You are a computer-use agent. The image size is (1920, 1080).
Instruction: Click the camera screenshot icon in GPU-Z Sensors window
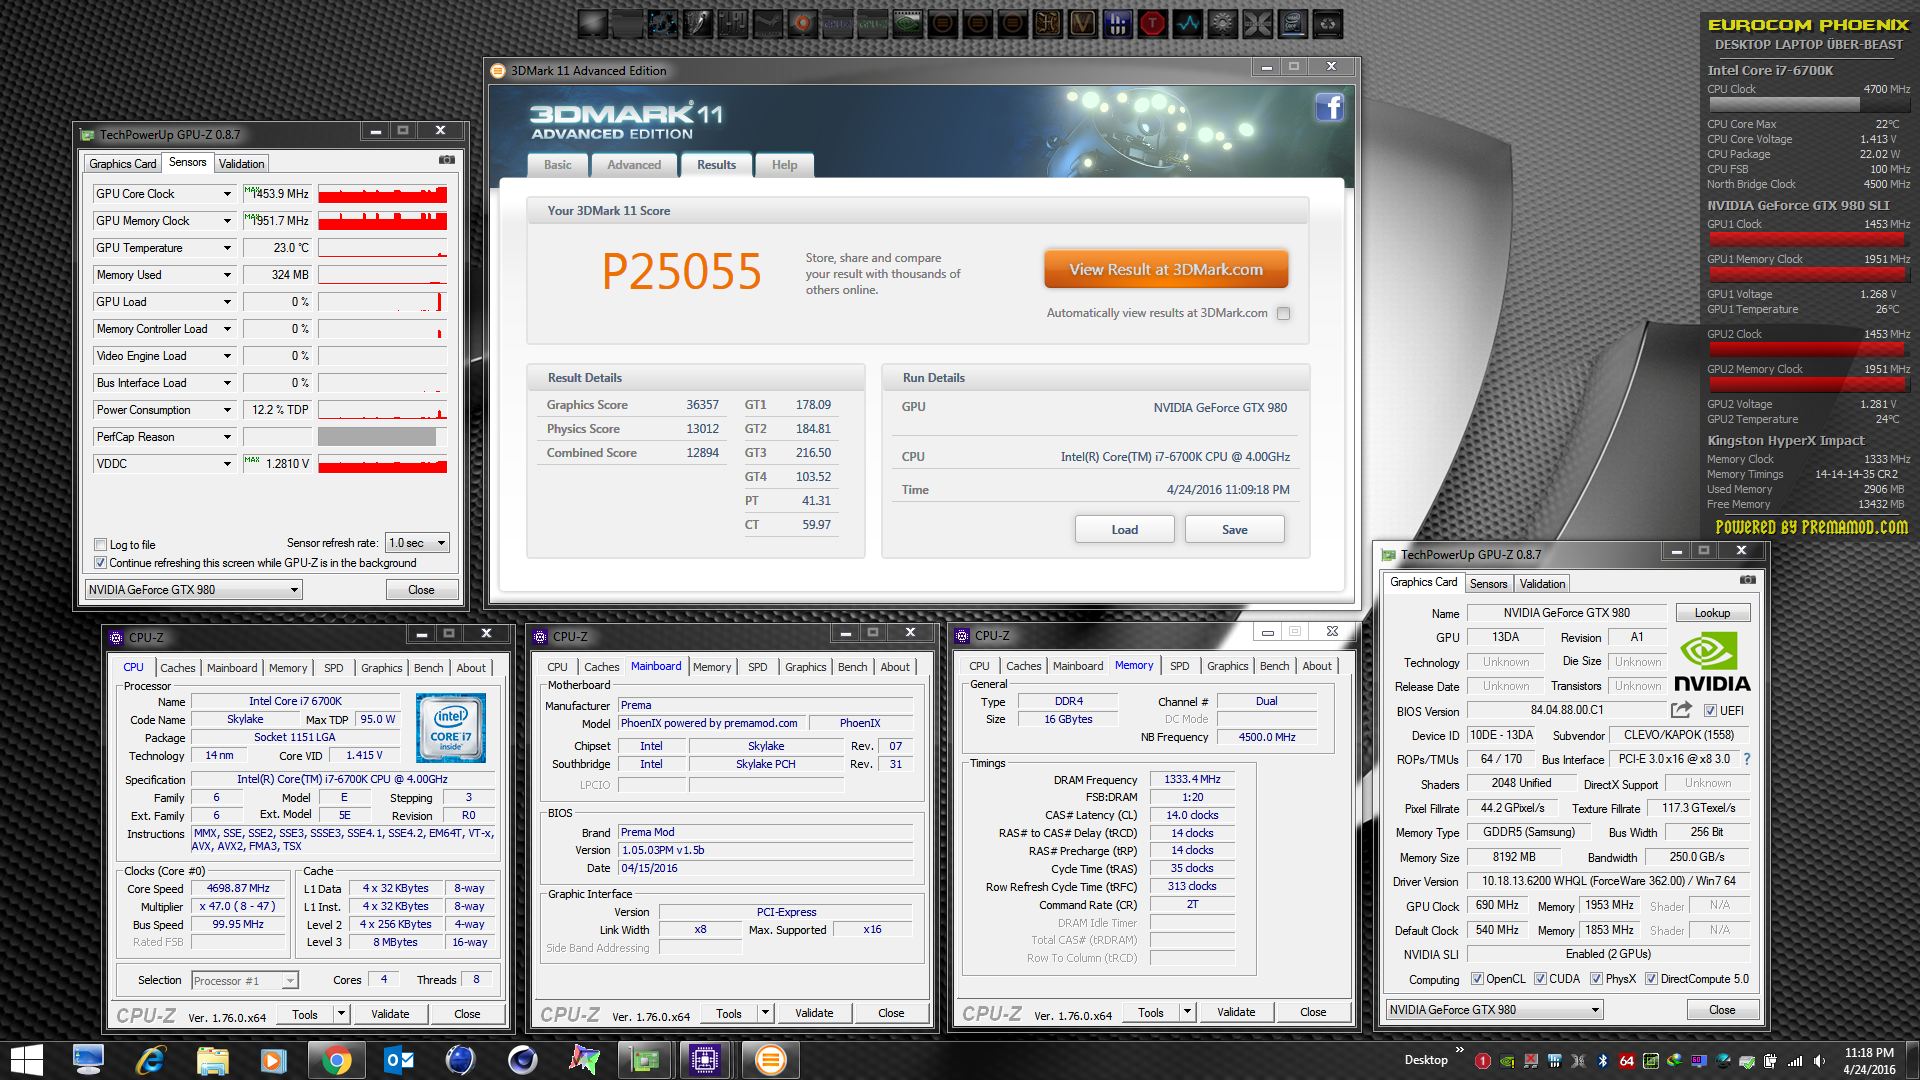coord(447,160)
